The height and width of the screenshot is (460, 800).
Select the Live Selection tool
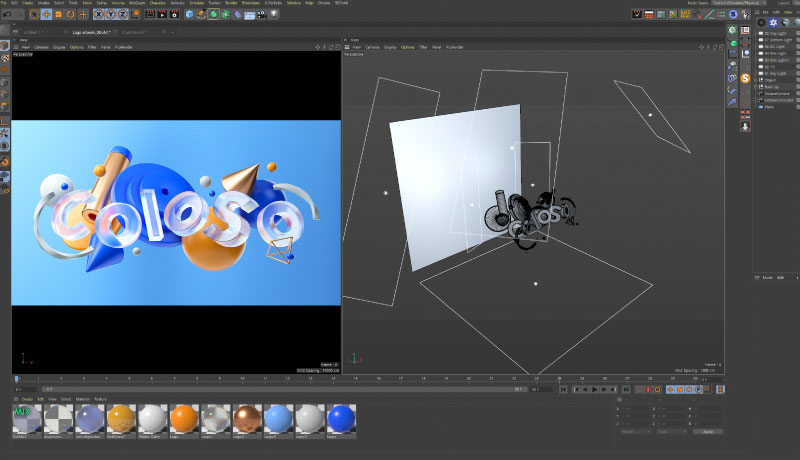pos(34,14)
